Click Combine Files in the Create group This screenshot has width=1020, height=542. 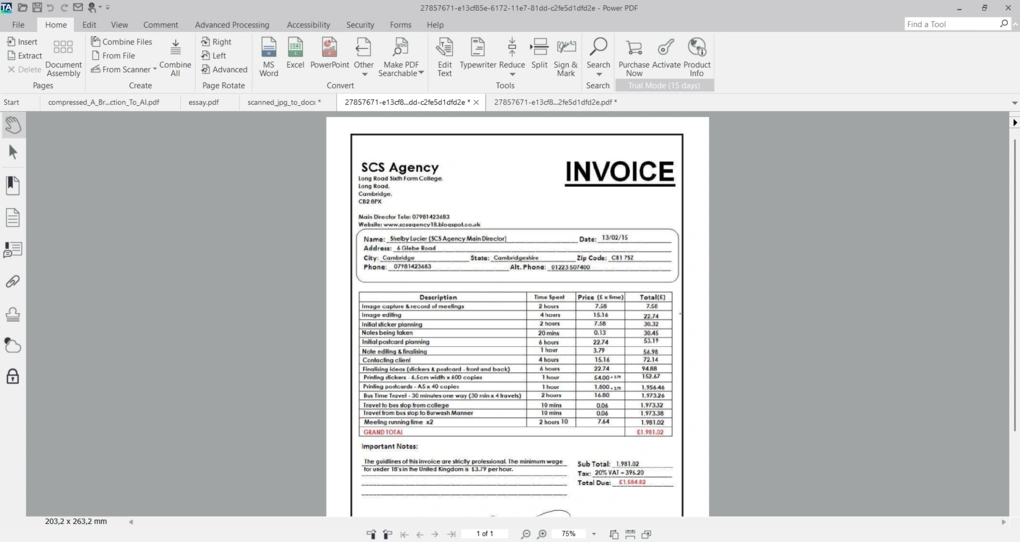pos(122,42)
